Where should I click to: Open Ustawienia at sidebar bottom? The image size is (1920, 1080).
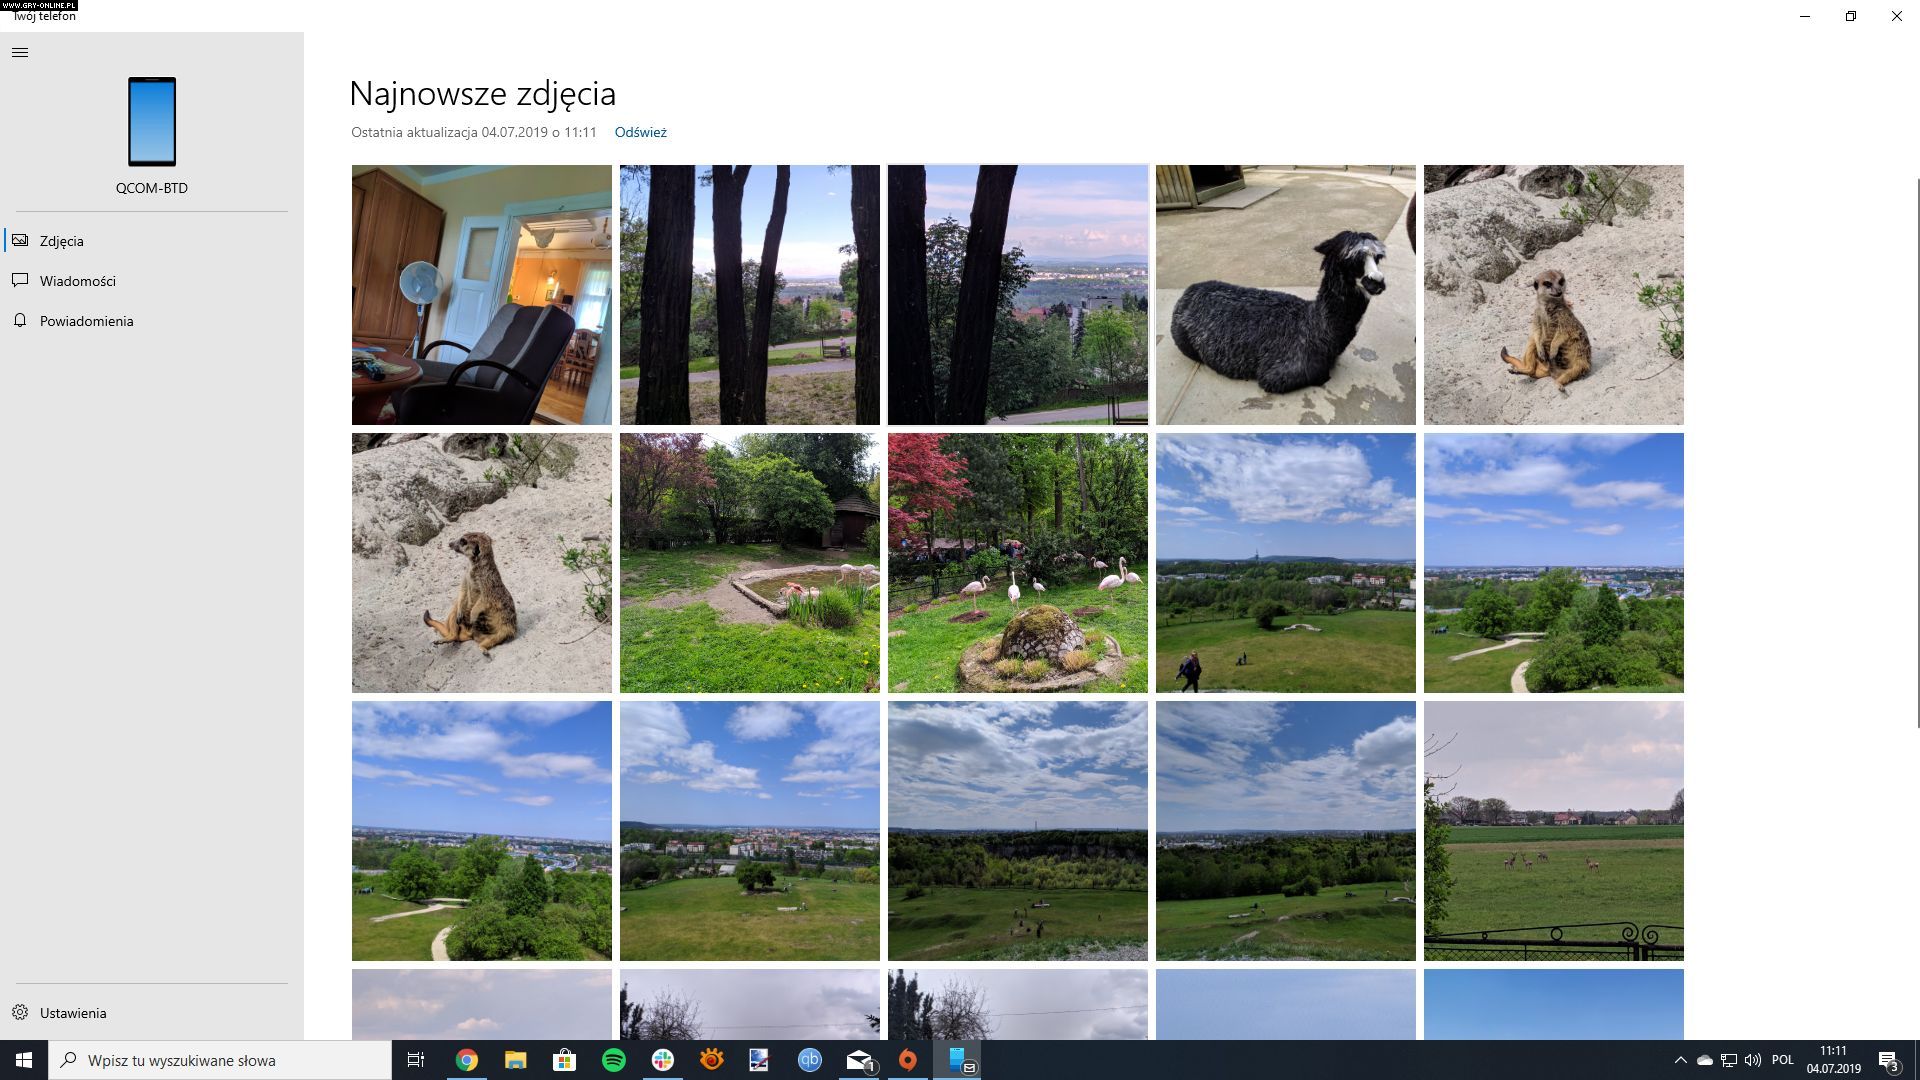point(72,1013)
